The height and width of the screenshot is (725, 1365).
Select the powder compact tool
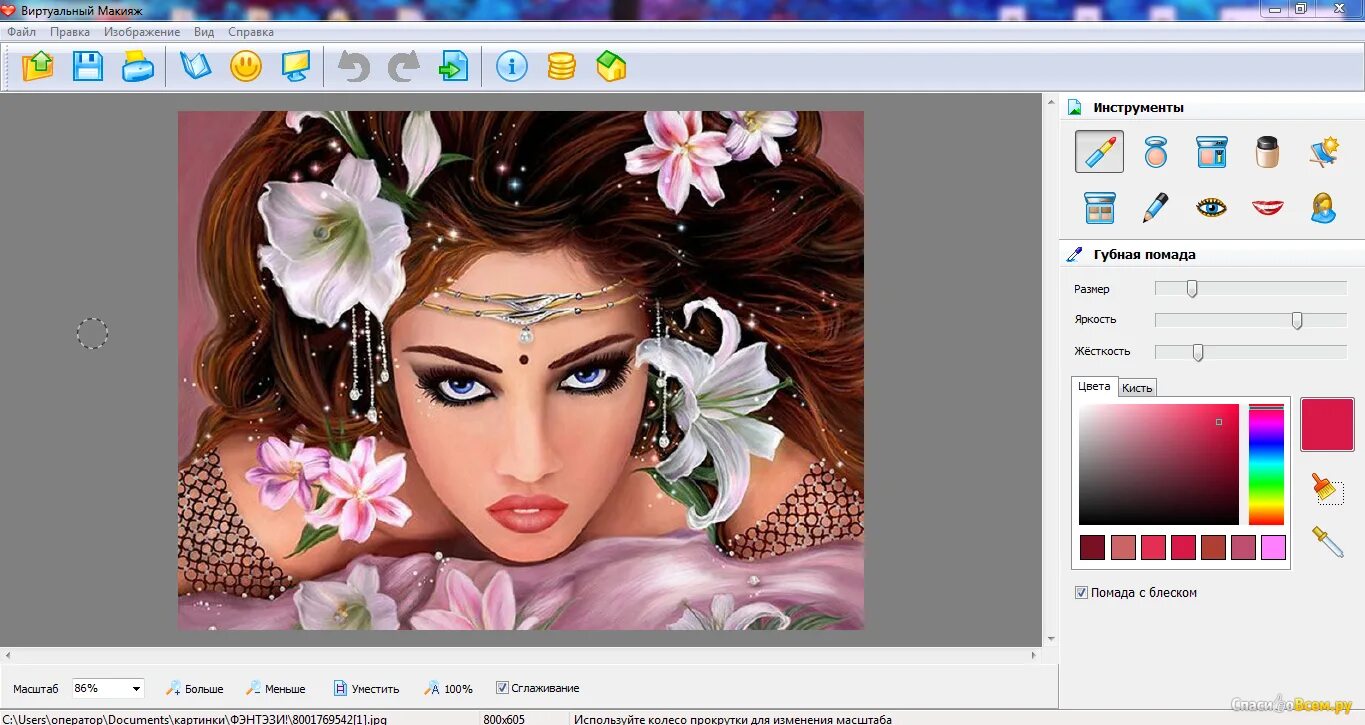point(1156,152)
